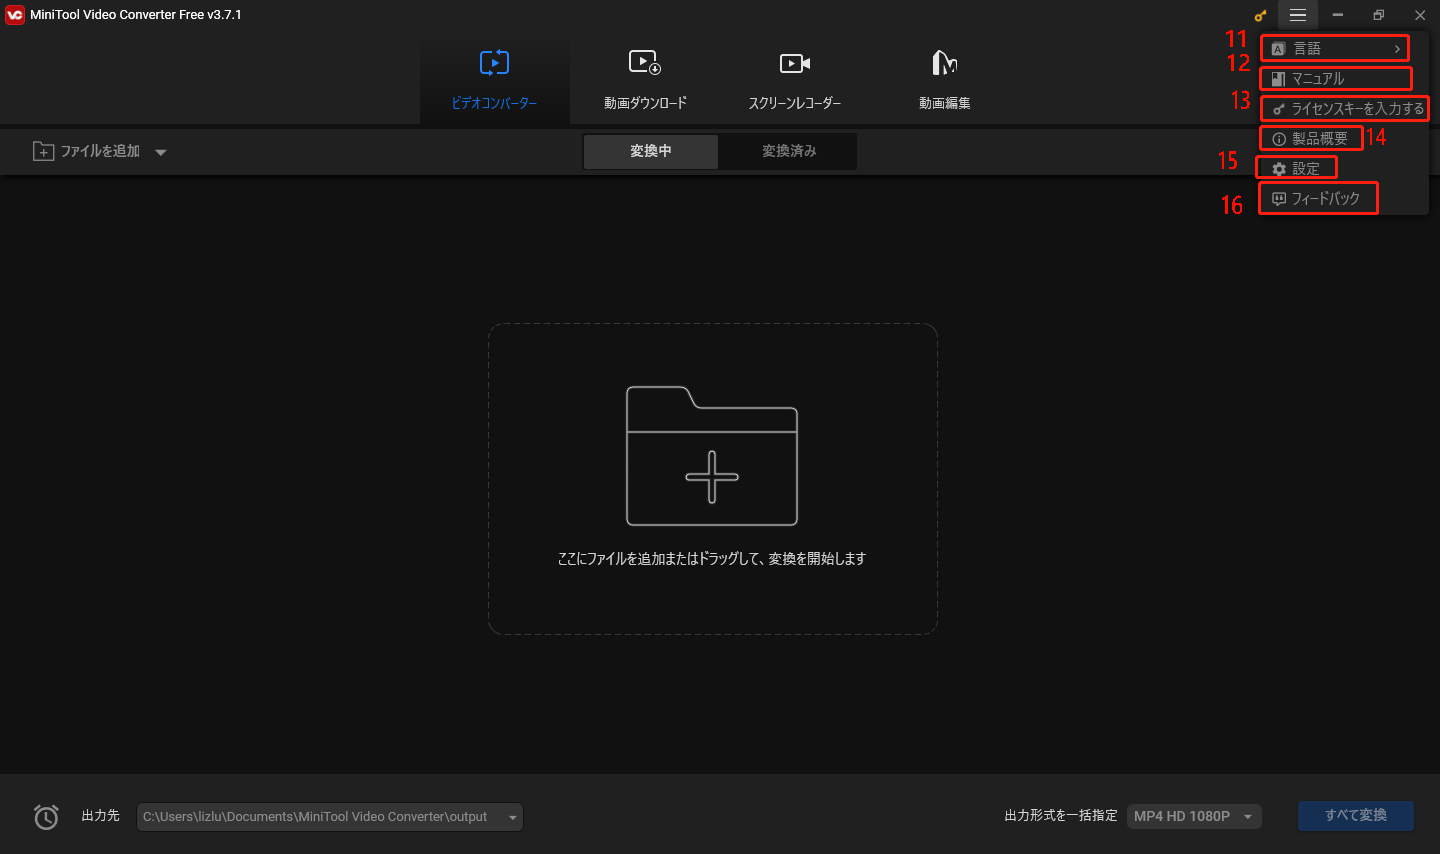1440x854 pixels.
Task: Open the マニュアル menu item
Action: [1336, 78]
